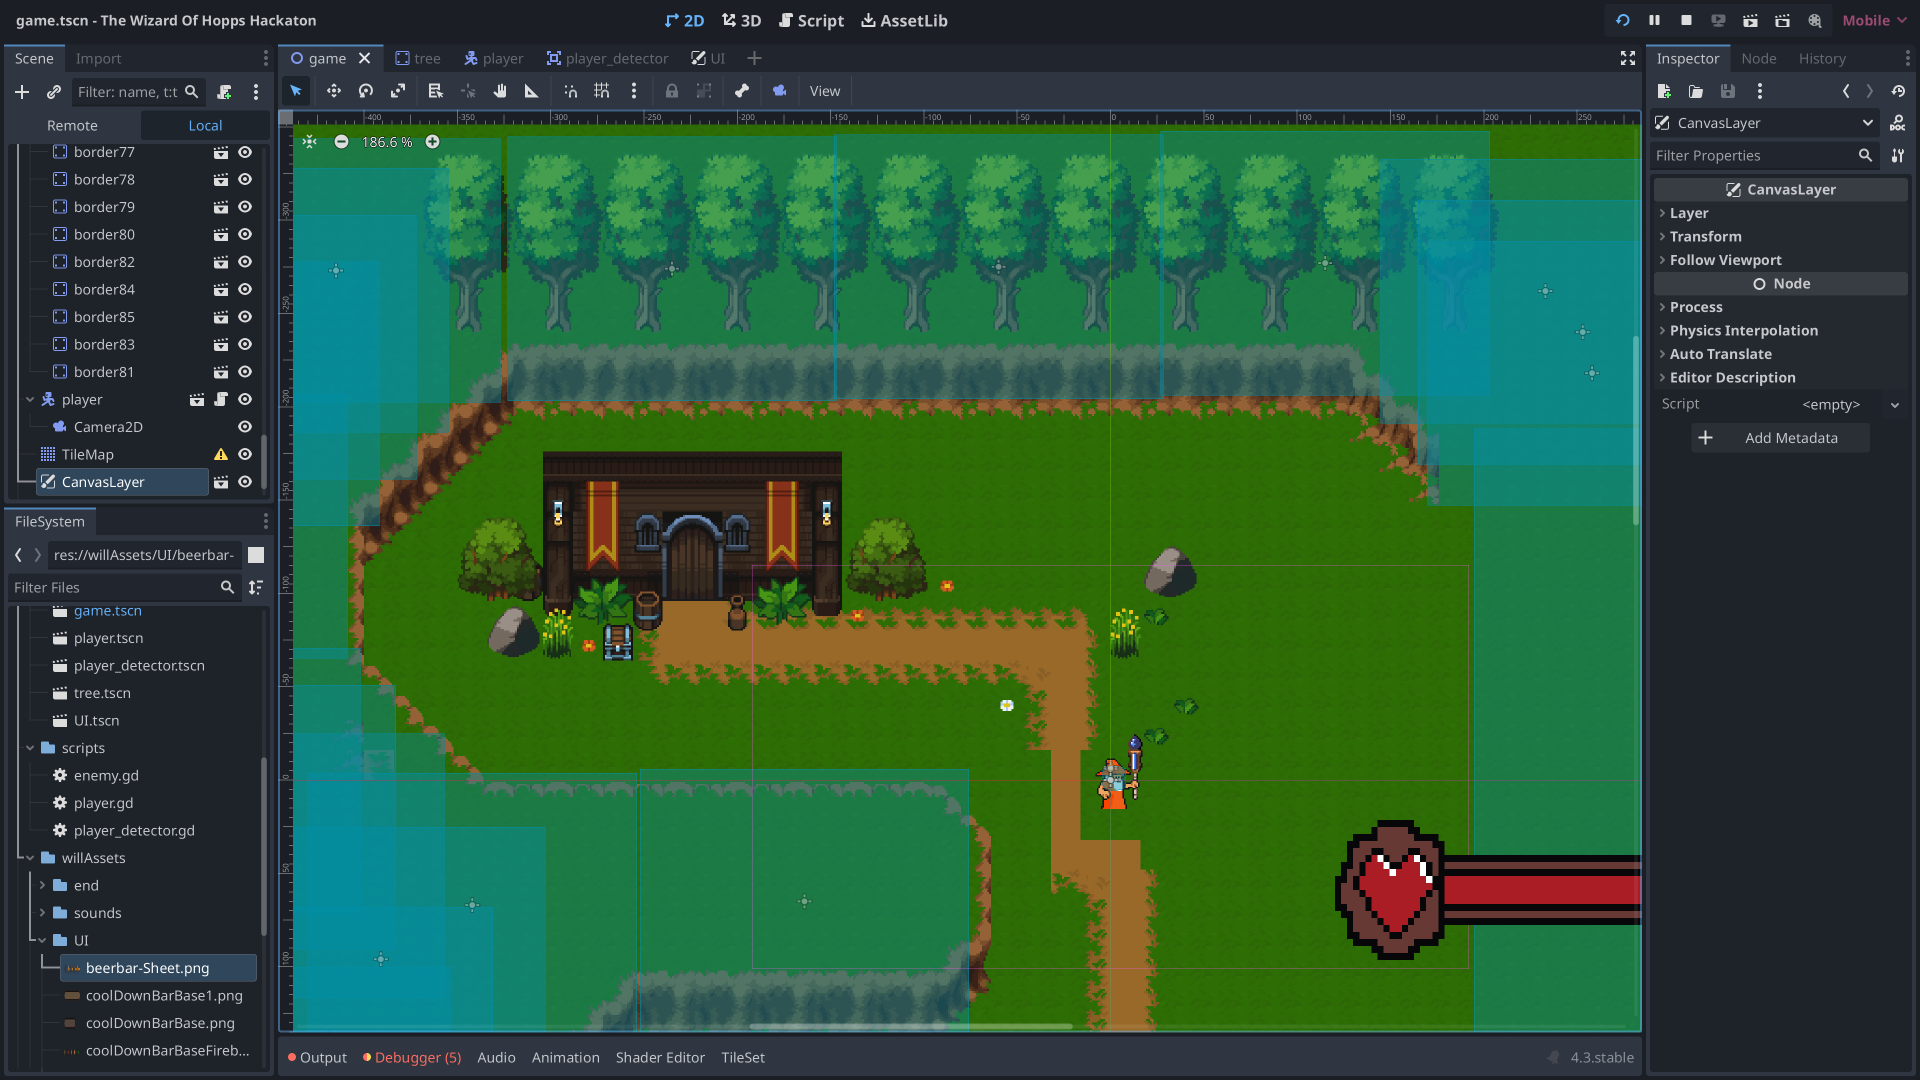Expand the Transform property section
Image resolution: width=1920 pixels, height=1080 pixels.
(1705, 236)
